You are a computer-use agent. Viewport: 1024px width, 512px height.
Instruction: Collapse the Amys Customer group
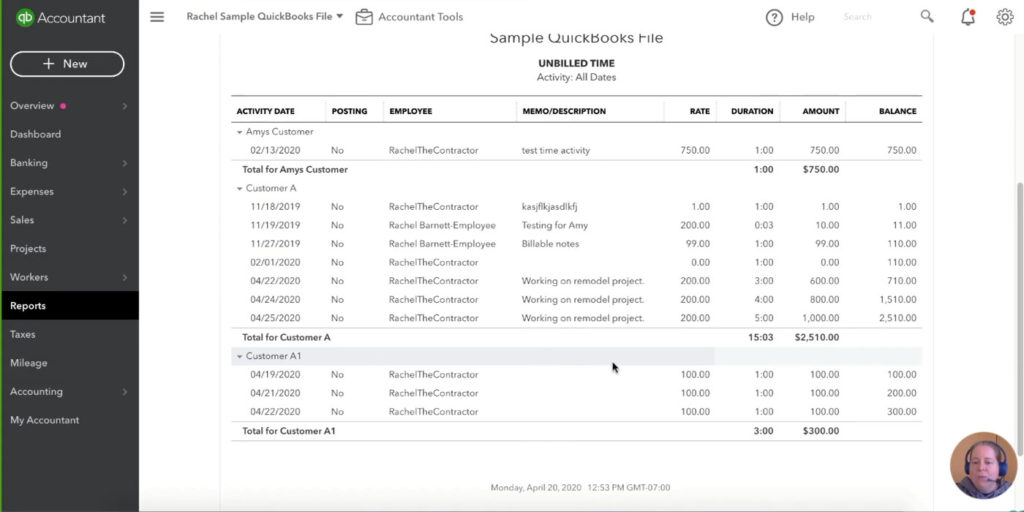[x=240, y=132]
